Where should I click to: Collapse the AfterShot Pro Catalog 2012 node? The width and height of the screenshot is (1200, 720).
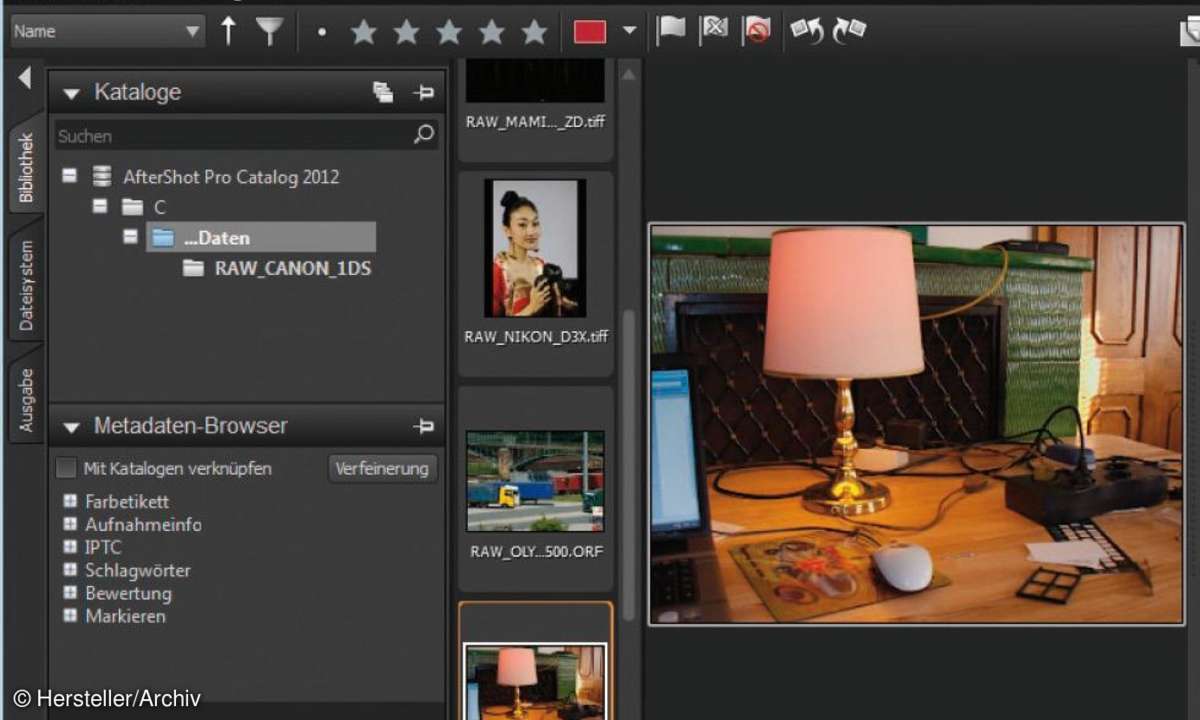pos(69,176)
